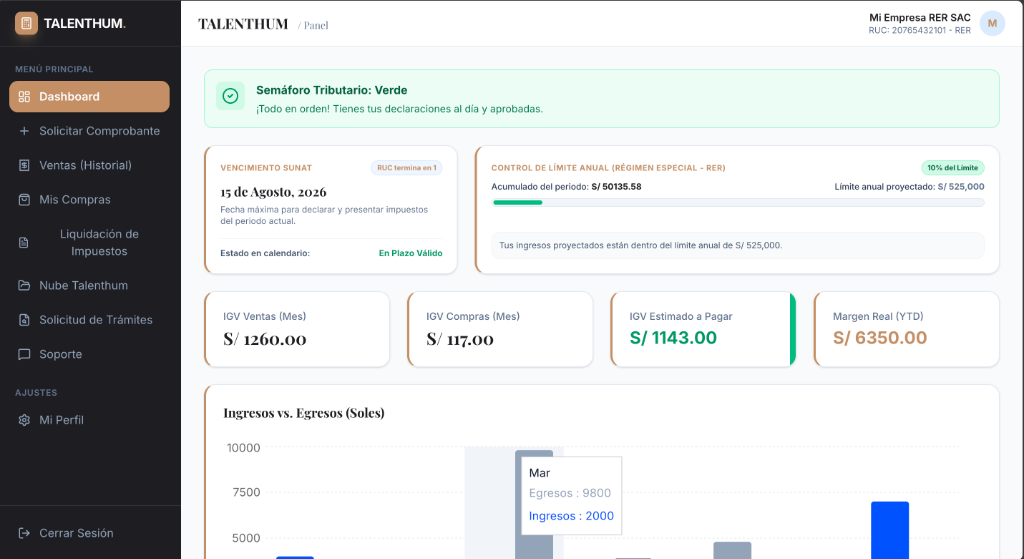Click the Talenthum logo icon in sidebar
Screen dimensions: 1024x559
[x=26, y=24]
